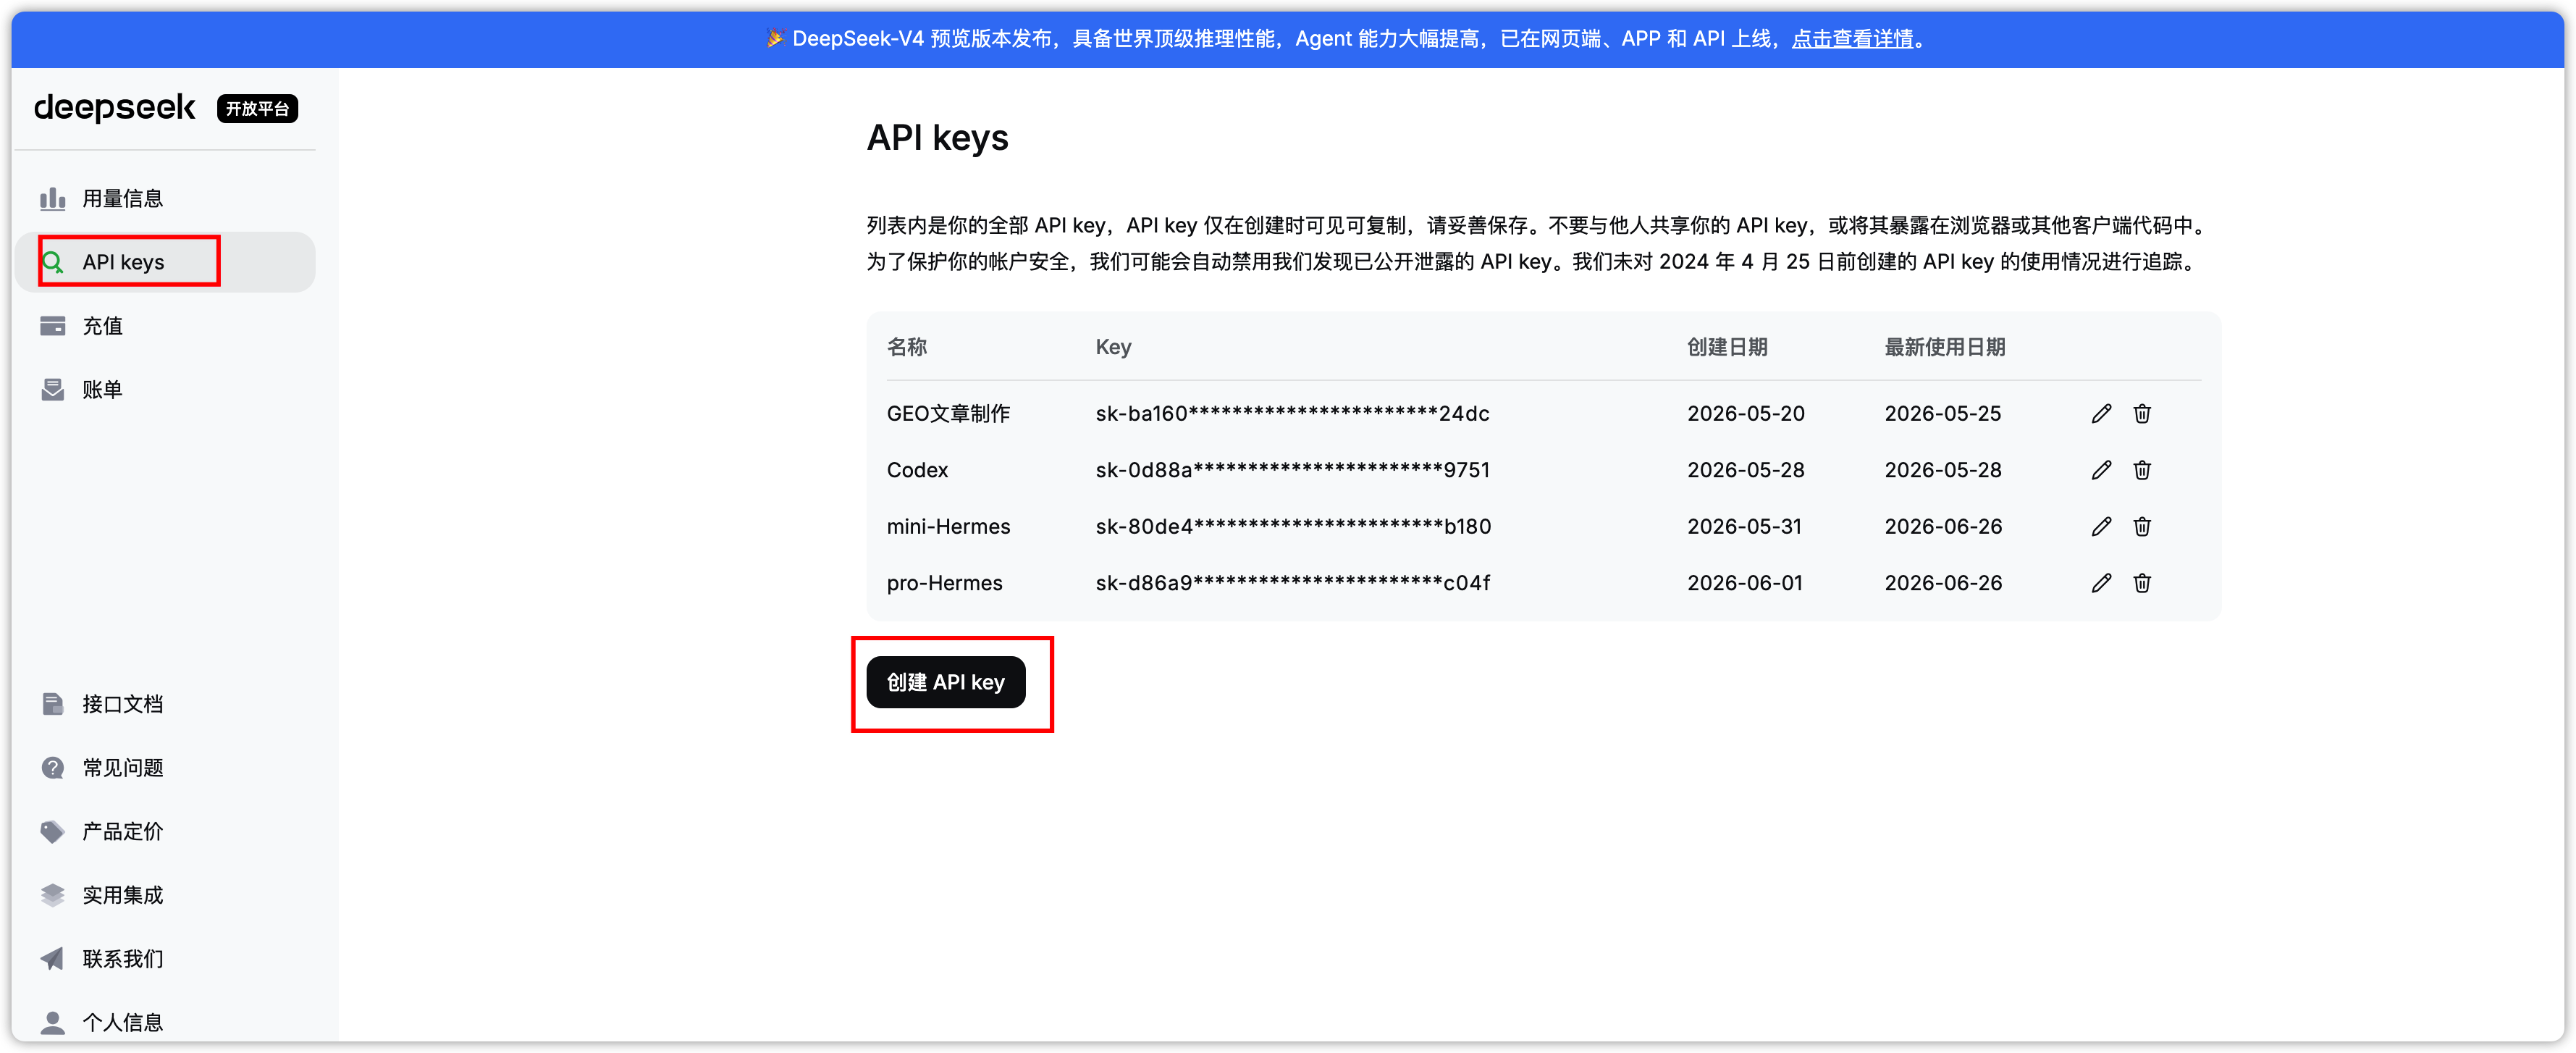Open the 常见问题 page
This screenshot has height=1053, width=2576.
(166, 767)
